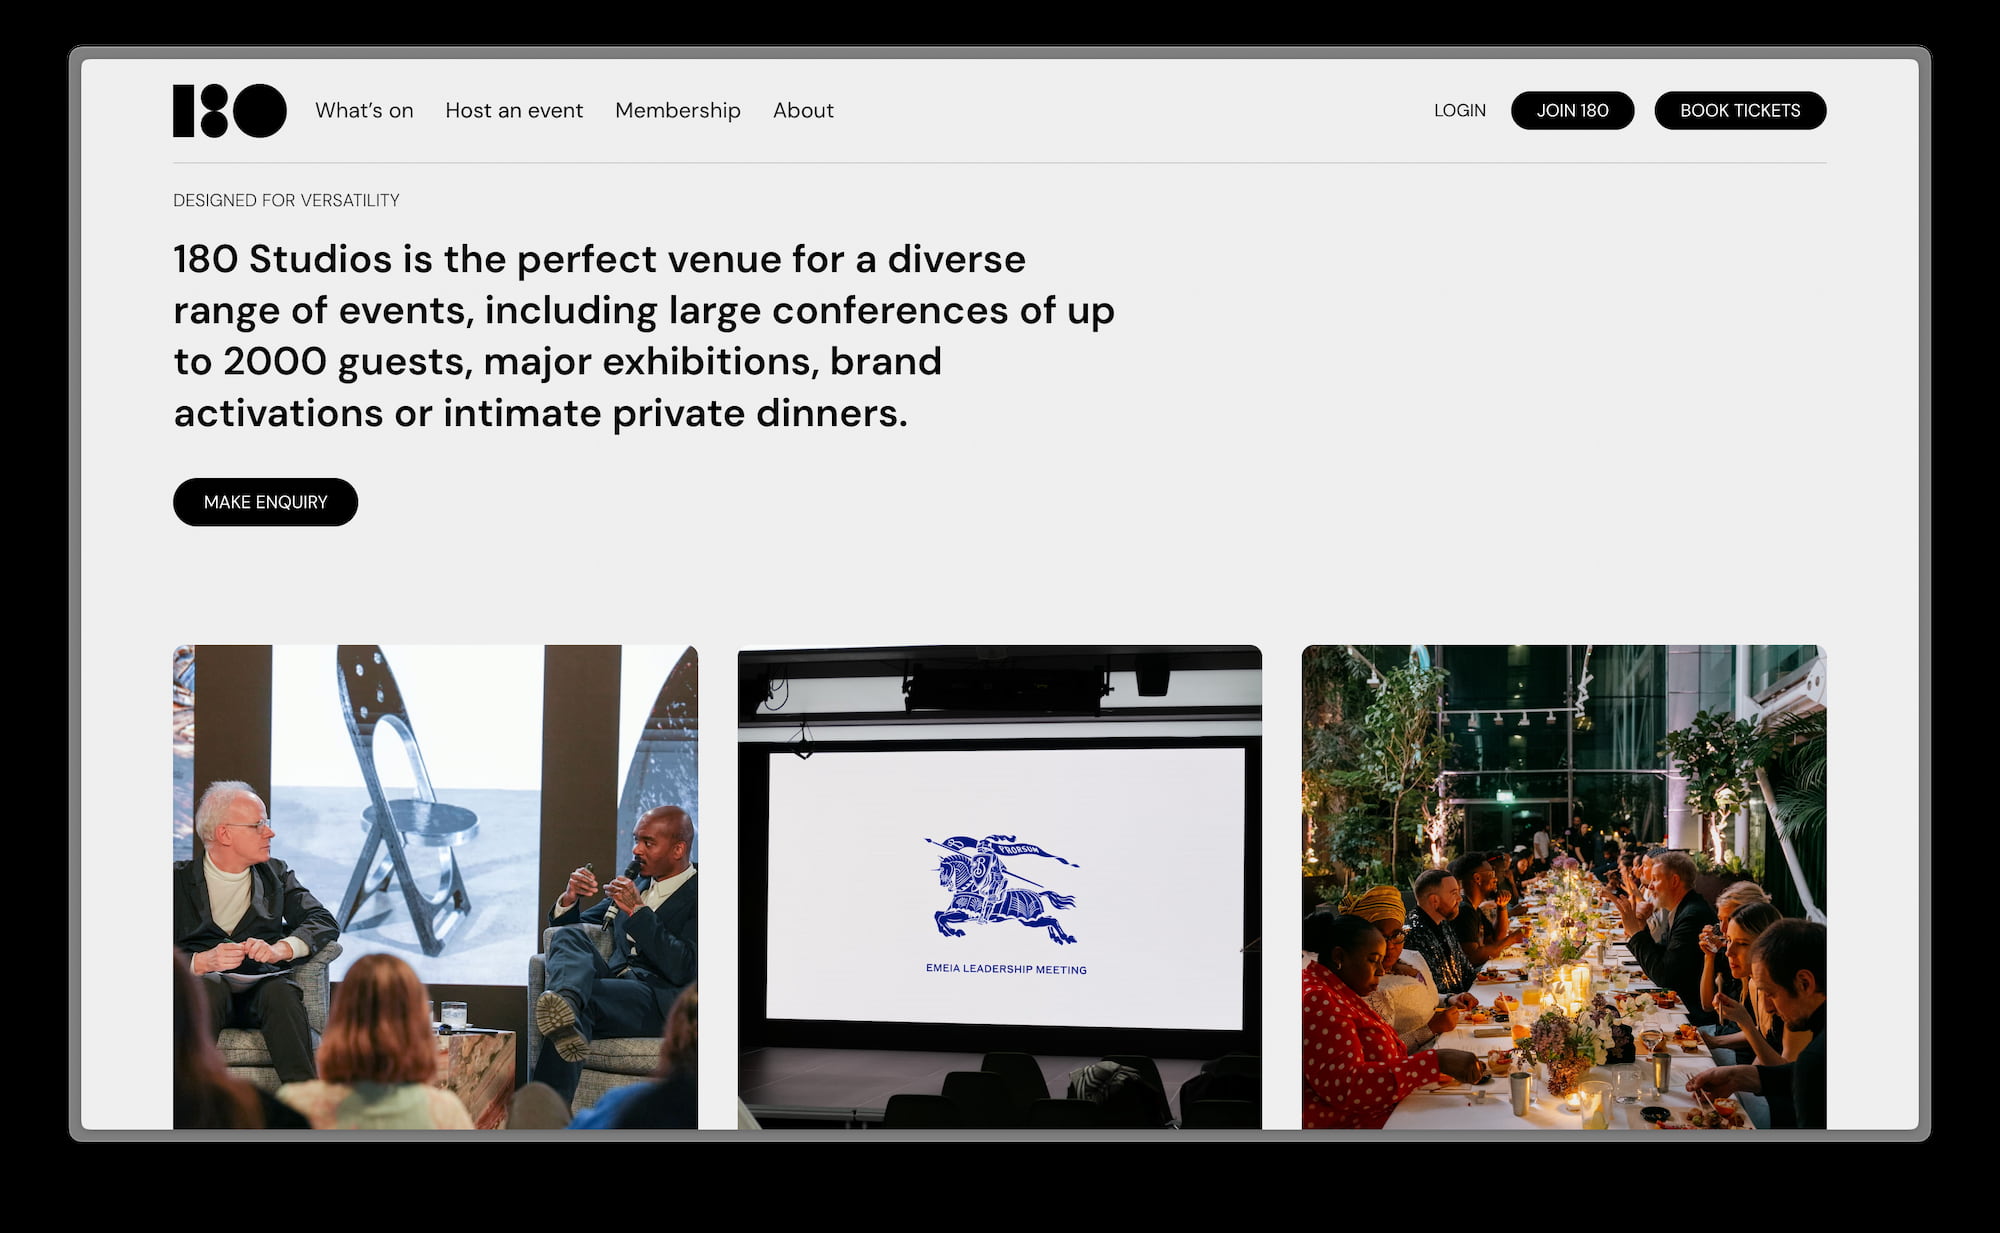Click the BOOK TICKETS button
The width and height of the screenshot is (2000, 1233).
(1740, 110)
